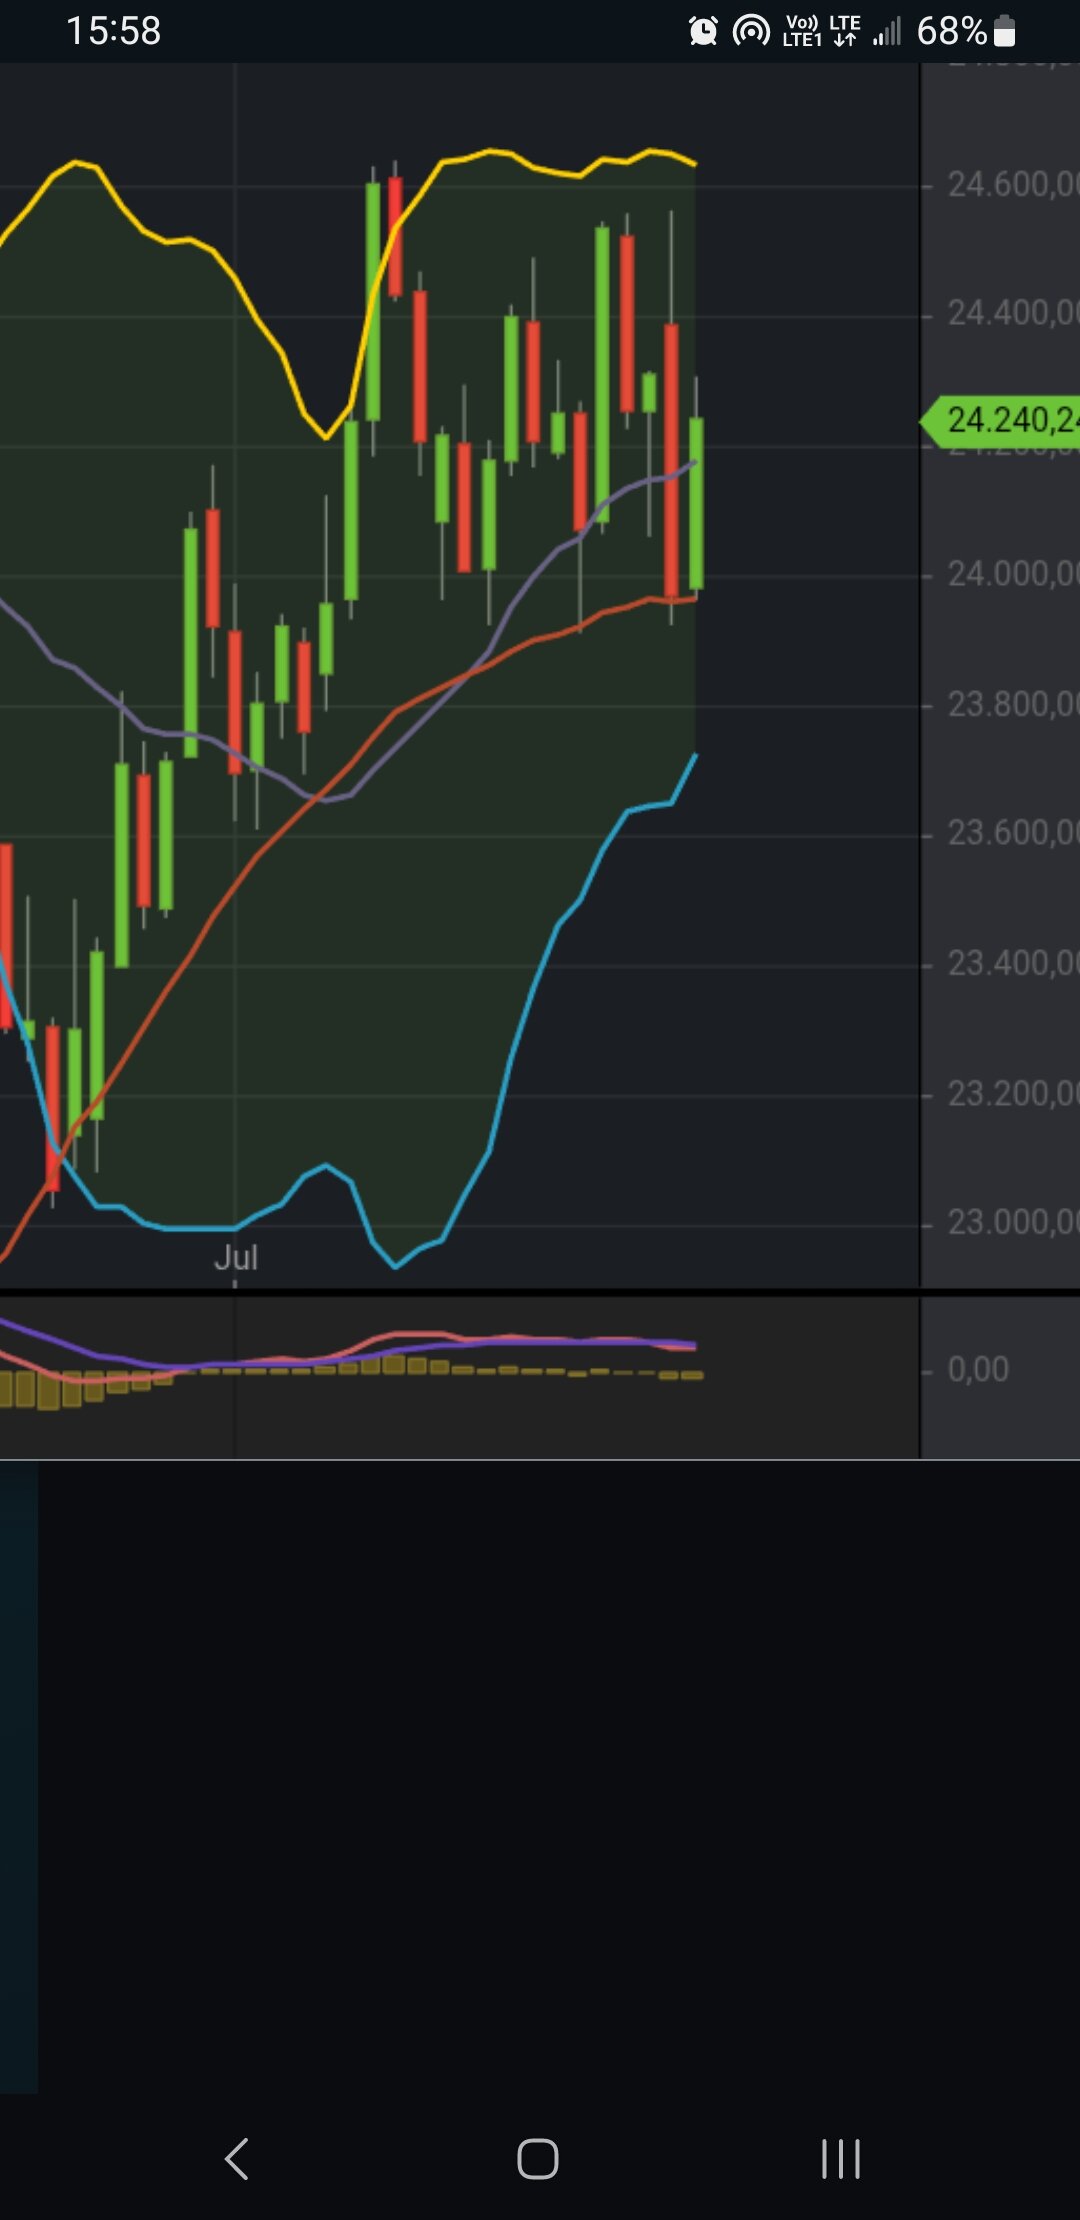Tap the battery icon in status bar
The width and height of the screenshot is (1080, 2220).
point(1005,32)
